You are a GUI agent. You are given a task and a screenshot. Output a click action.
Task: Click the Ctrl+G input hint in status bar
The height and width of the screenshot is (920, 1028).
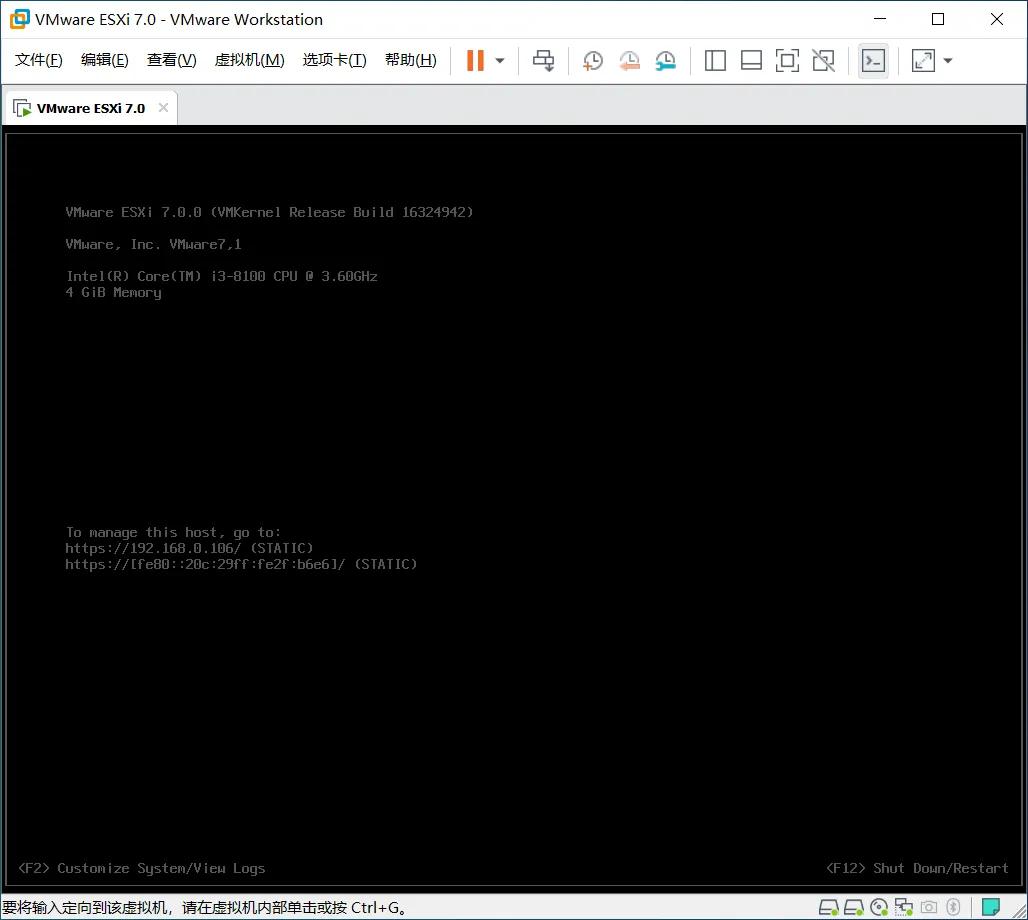pos(204,908)
